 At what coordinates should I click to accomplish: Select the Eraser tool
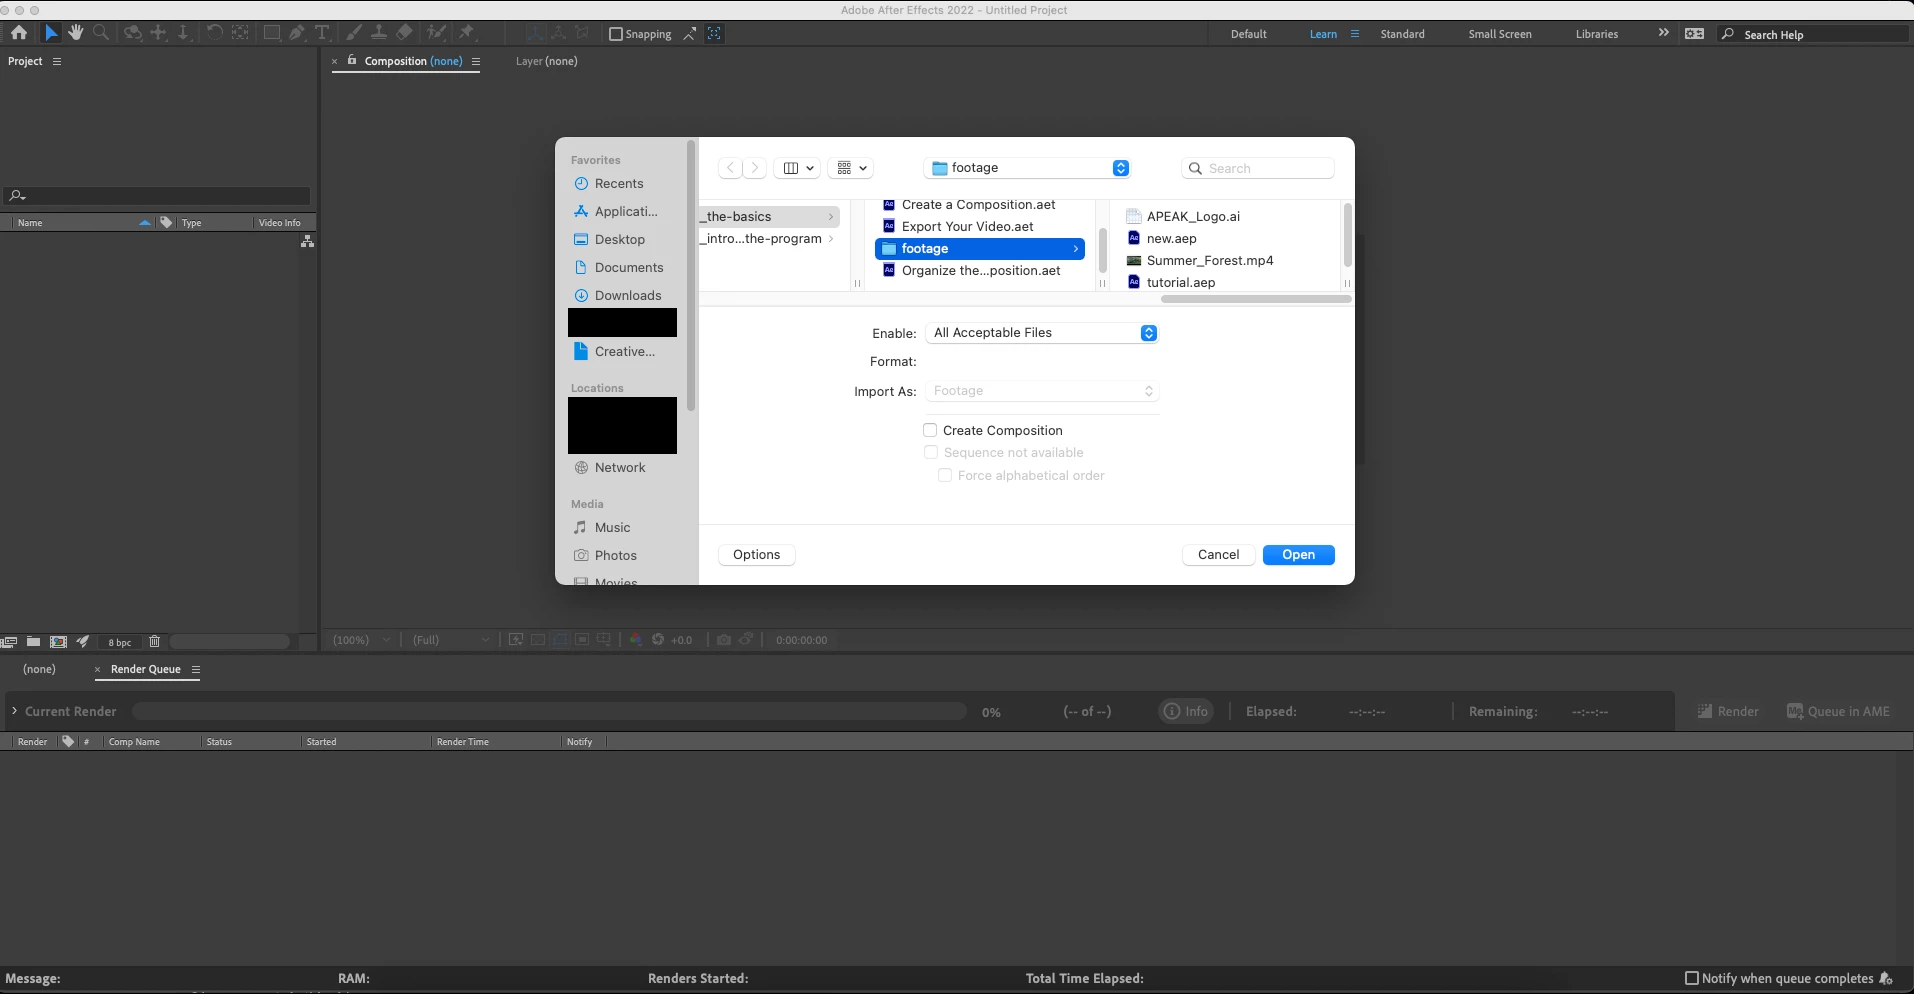pyautogui.click(x=404, y=33)
